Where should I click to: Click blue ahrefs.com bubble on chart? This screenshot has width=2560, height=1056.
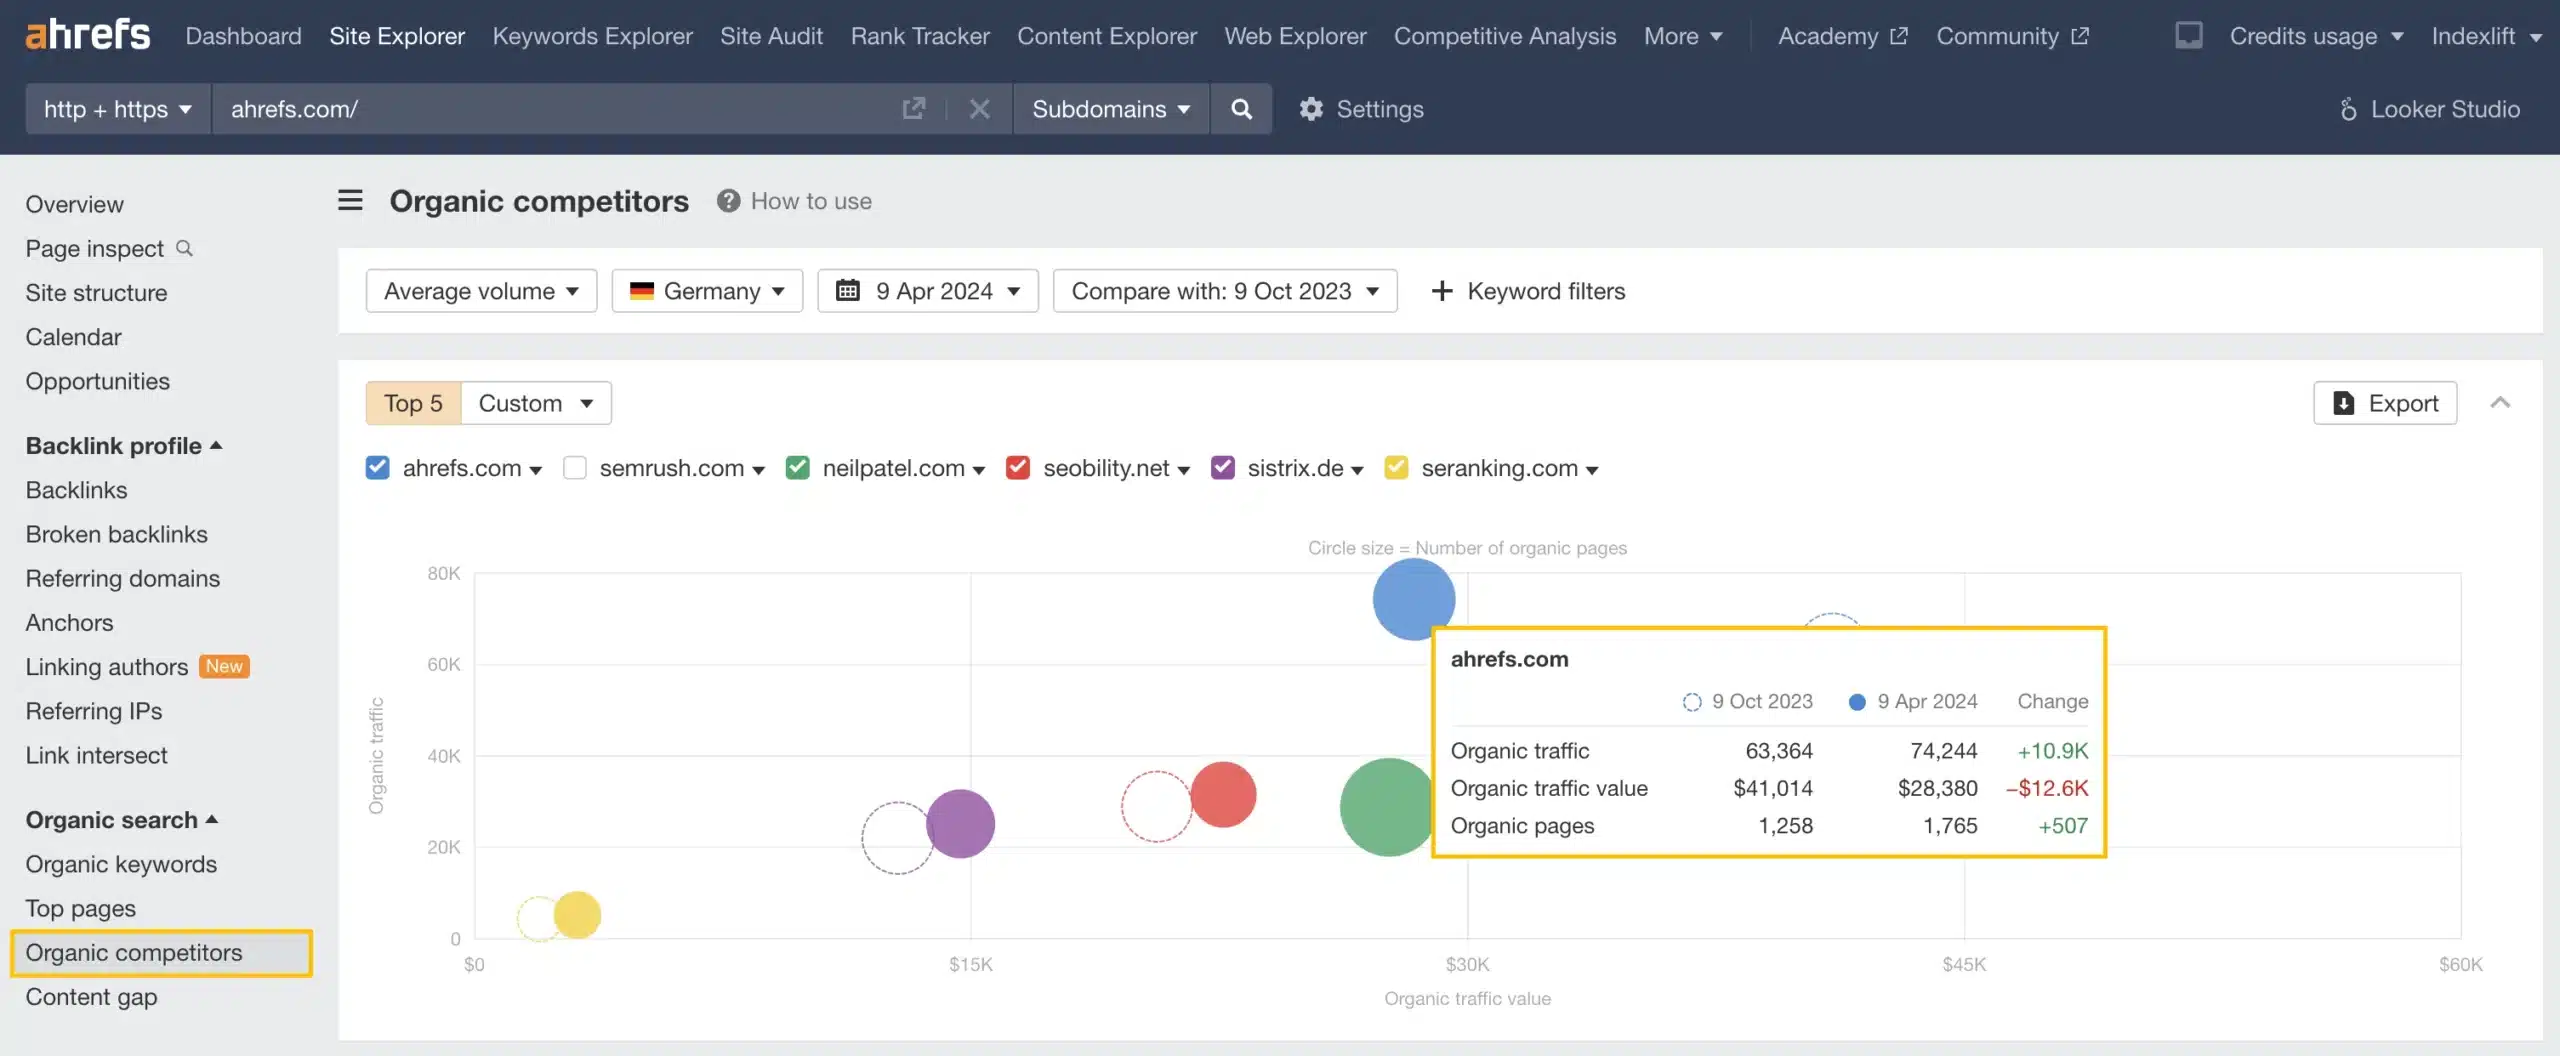(x=1412, y=599)
